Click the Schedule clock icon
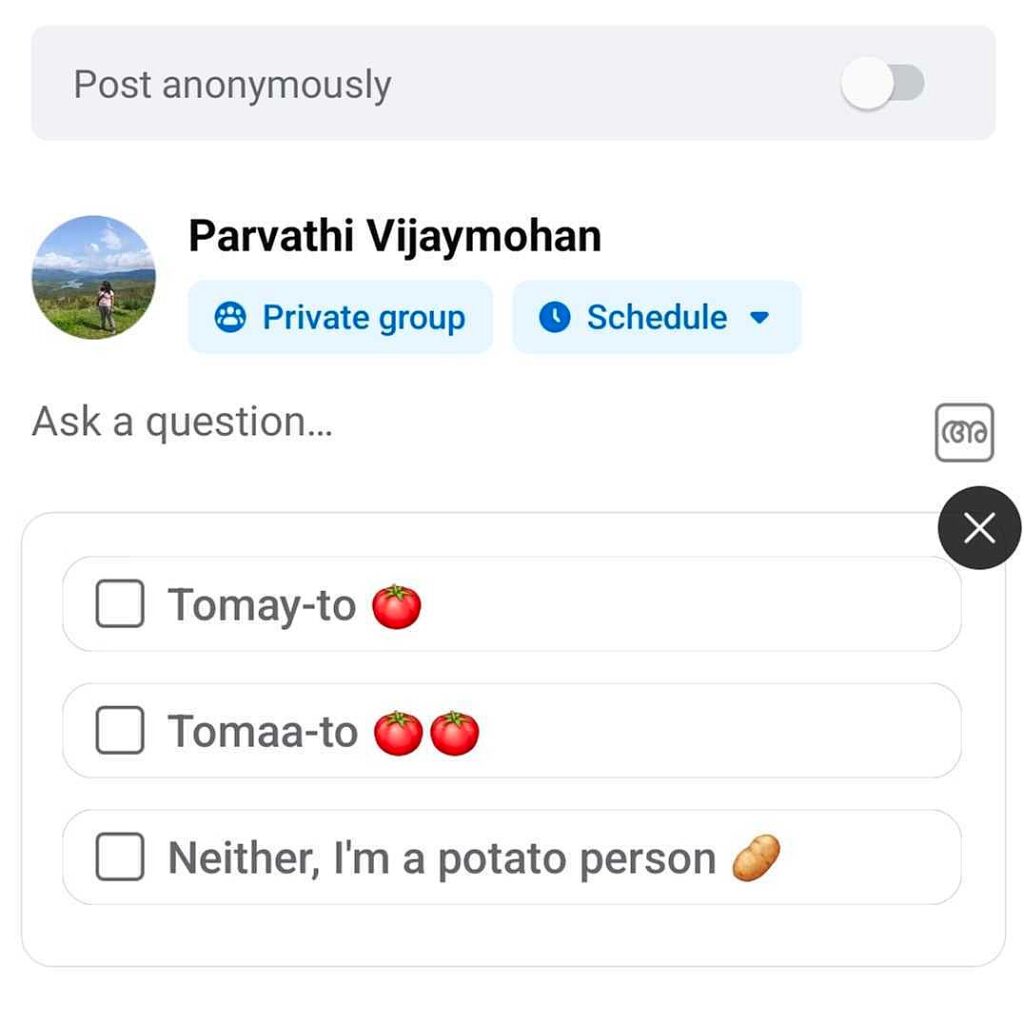 click(x=554, y=318)
